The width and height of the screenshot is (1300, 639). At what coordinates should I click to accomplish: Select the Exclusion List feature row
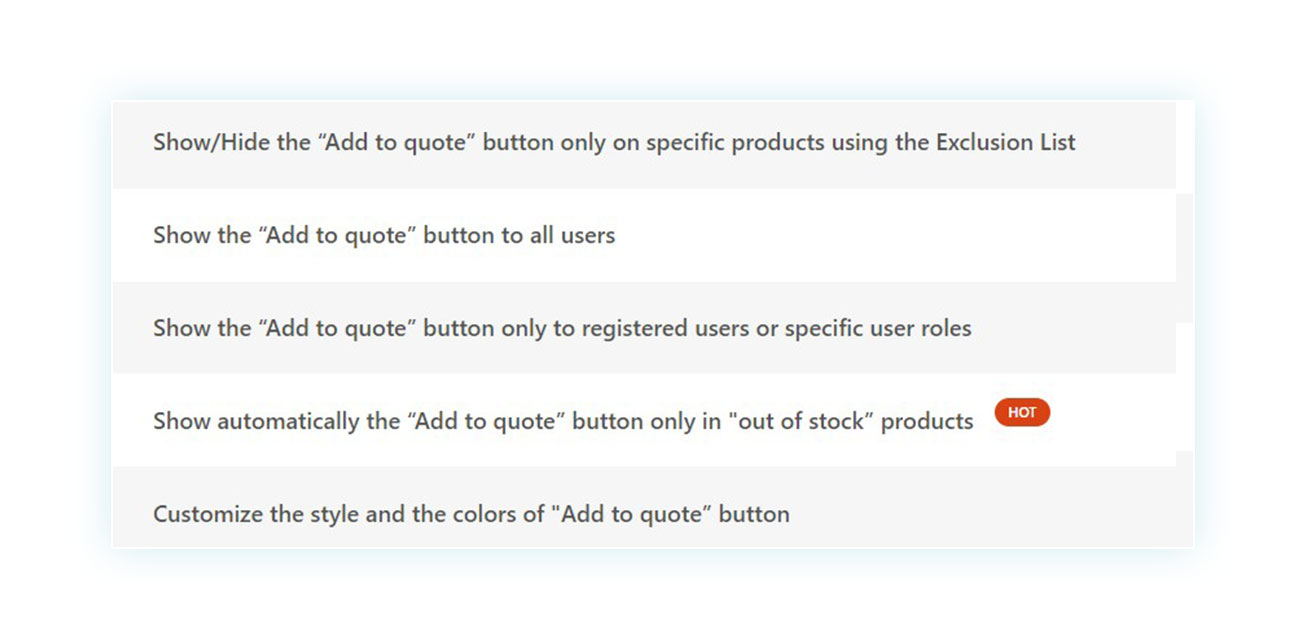[x=644, y=143]
